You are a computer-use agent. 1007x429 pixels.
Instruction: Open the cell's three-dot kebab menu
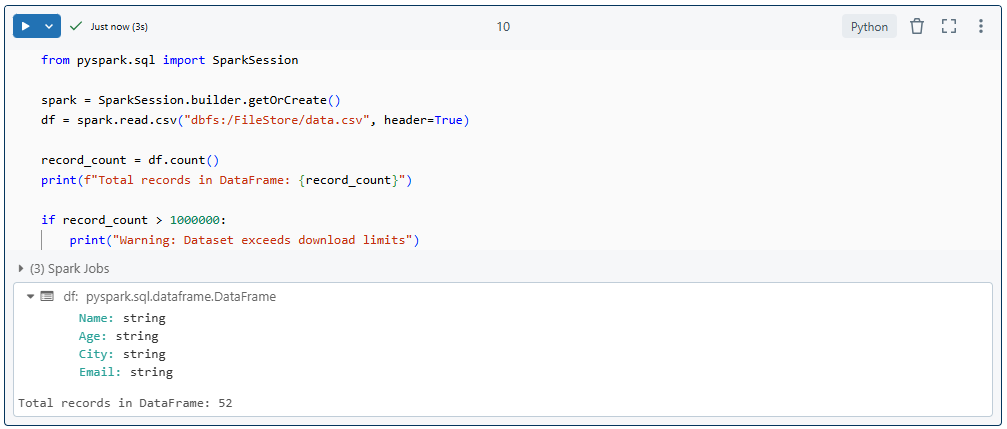(x=981, y=27)
